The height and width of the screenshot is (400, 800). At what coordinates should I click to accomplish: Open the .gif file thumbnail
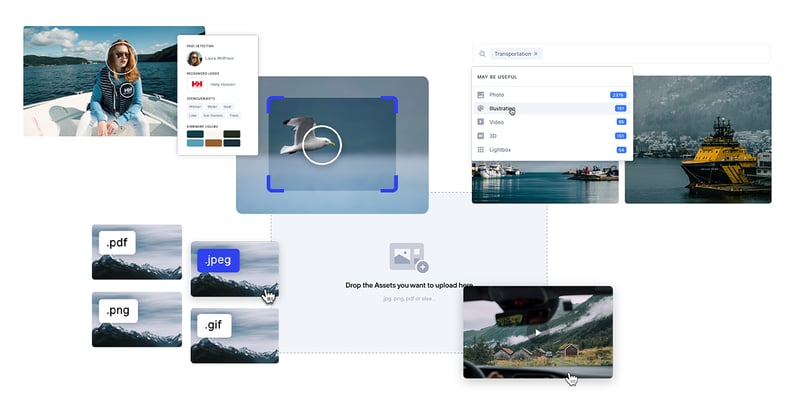pyautogui.click(x=234, y=335)
